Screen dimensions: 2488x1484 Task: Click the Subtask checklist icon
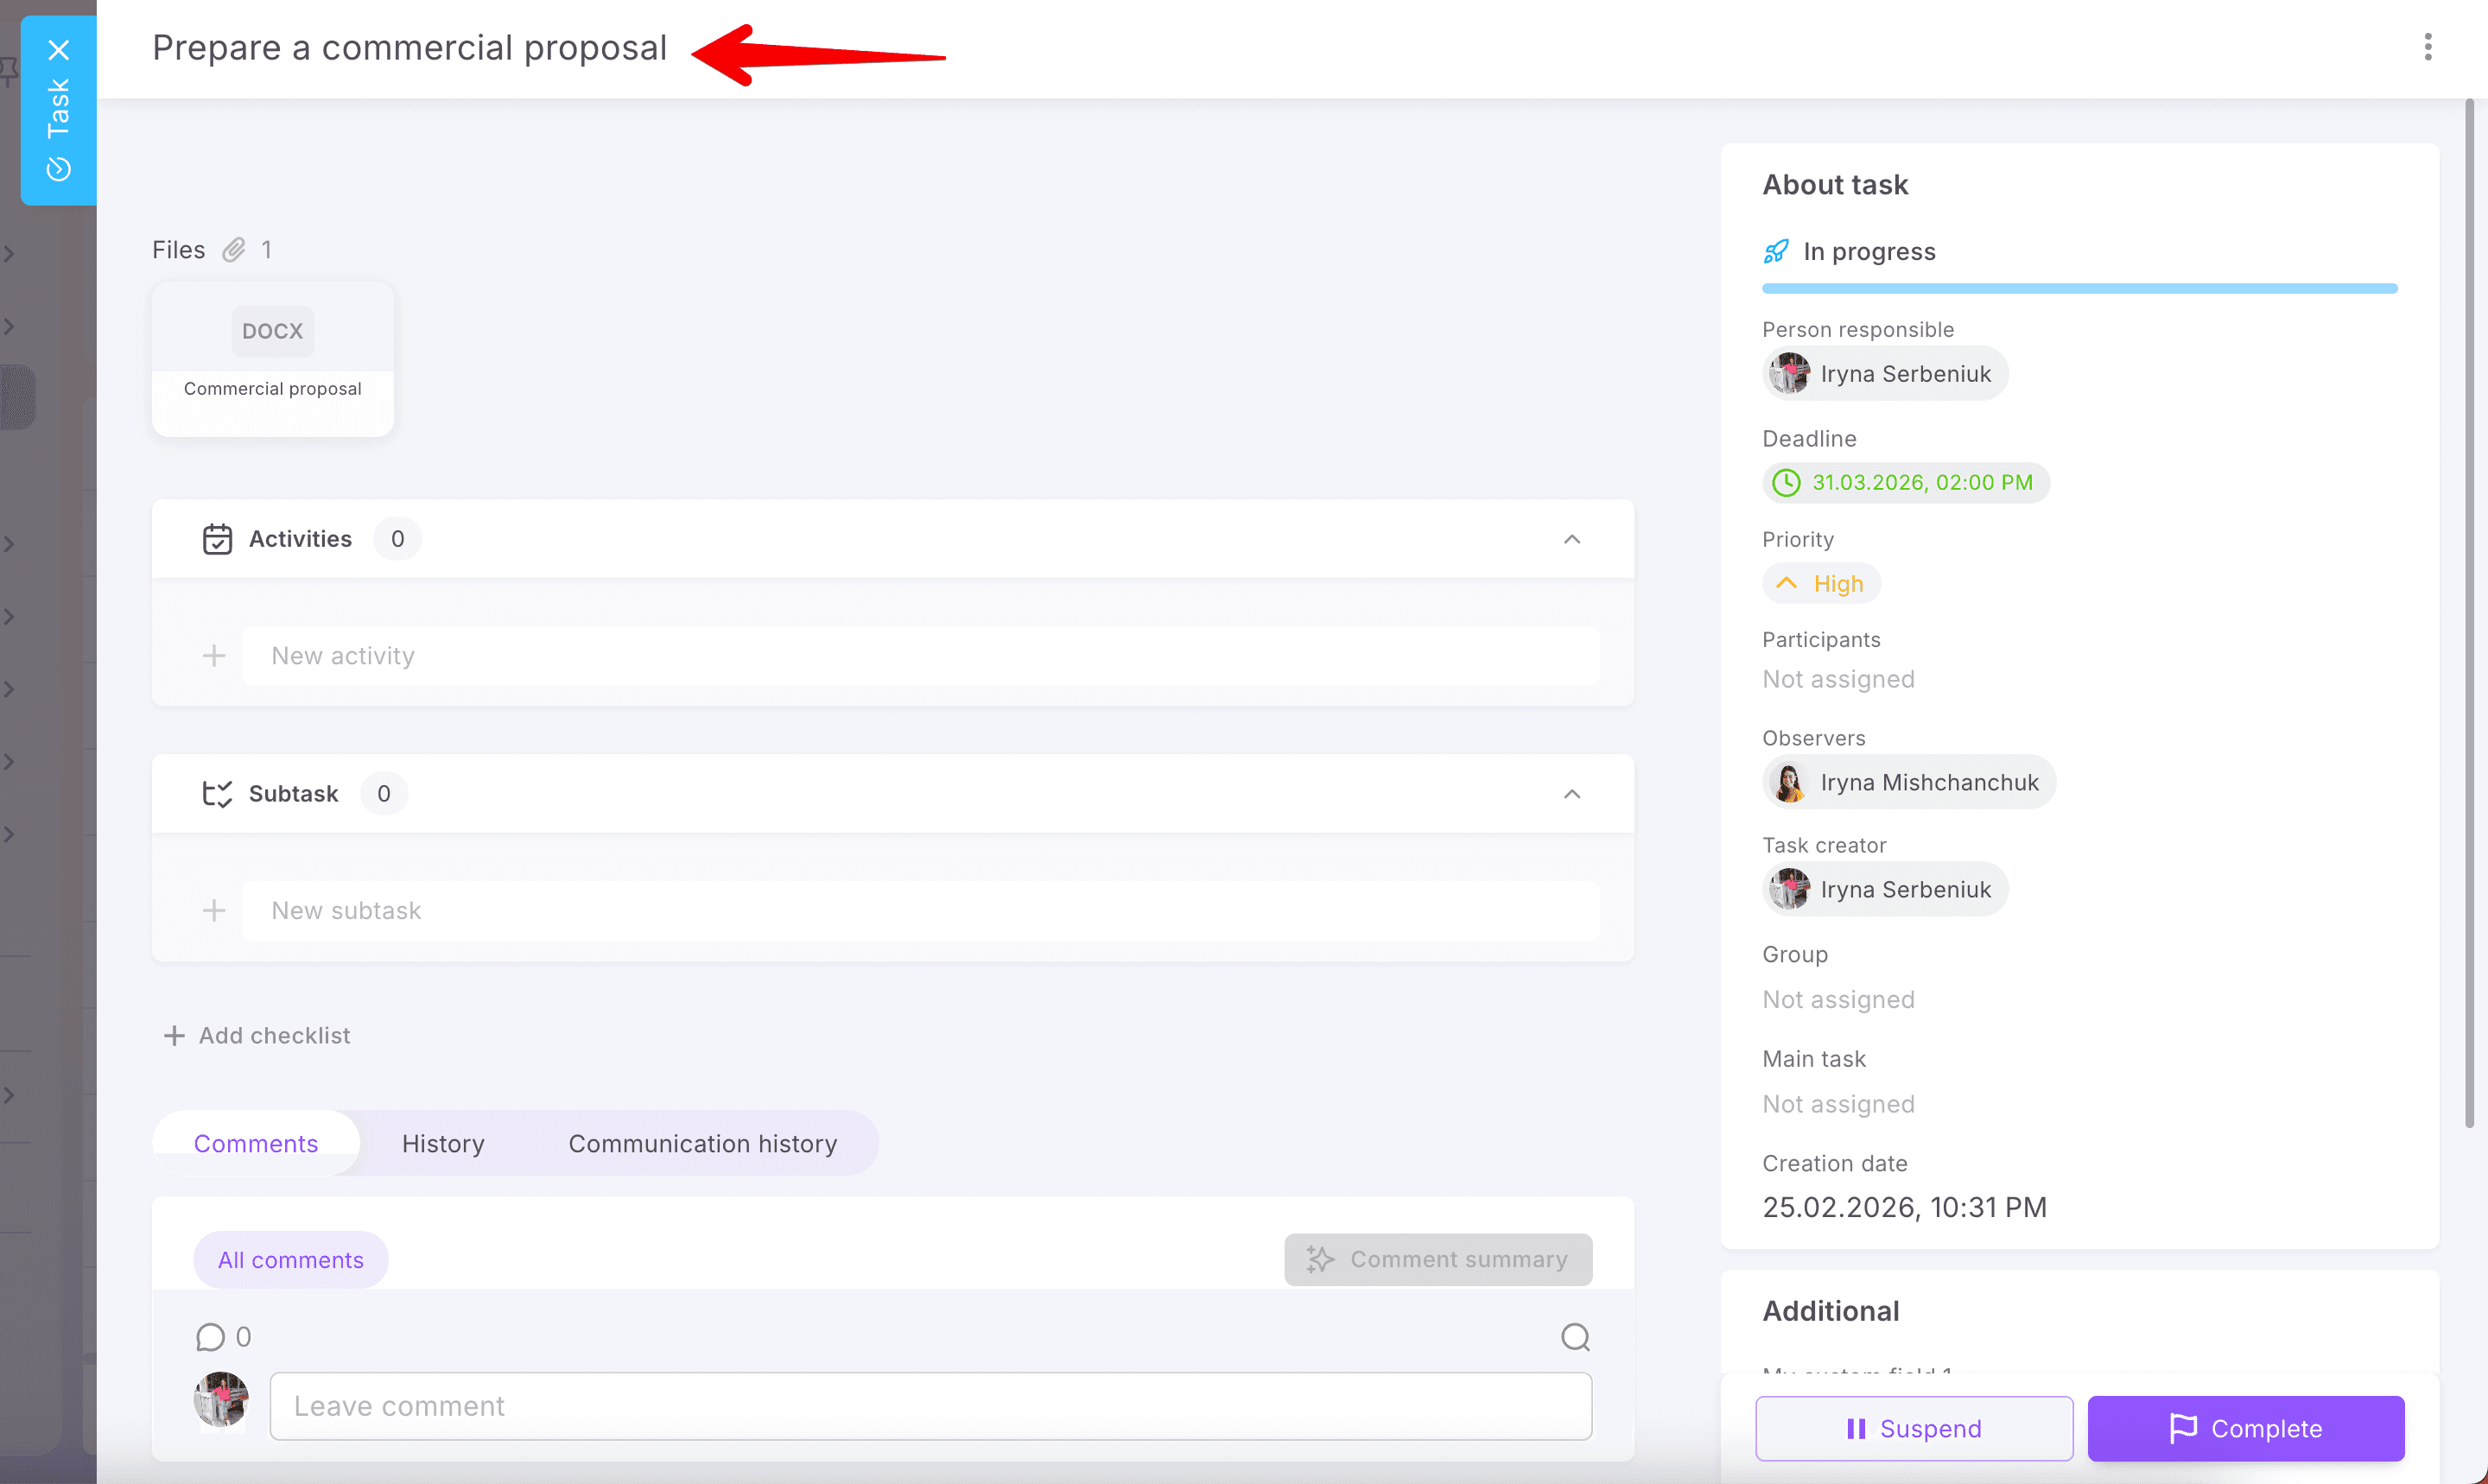point(217,794)
